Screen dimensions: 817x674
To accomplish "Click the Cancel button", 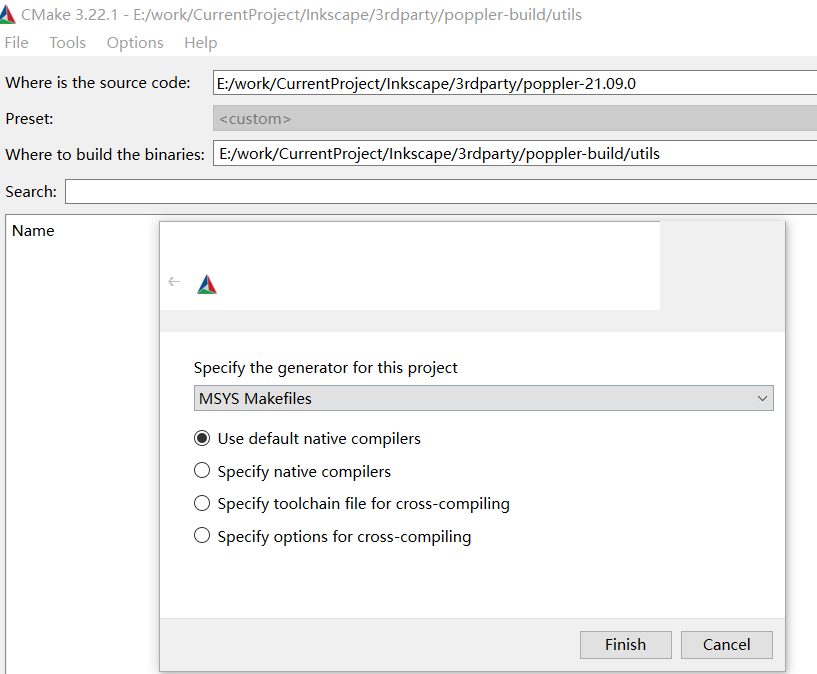I will [727, 645].
